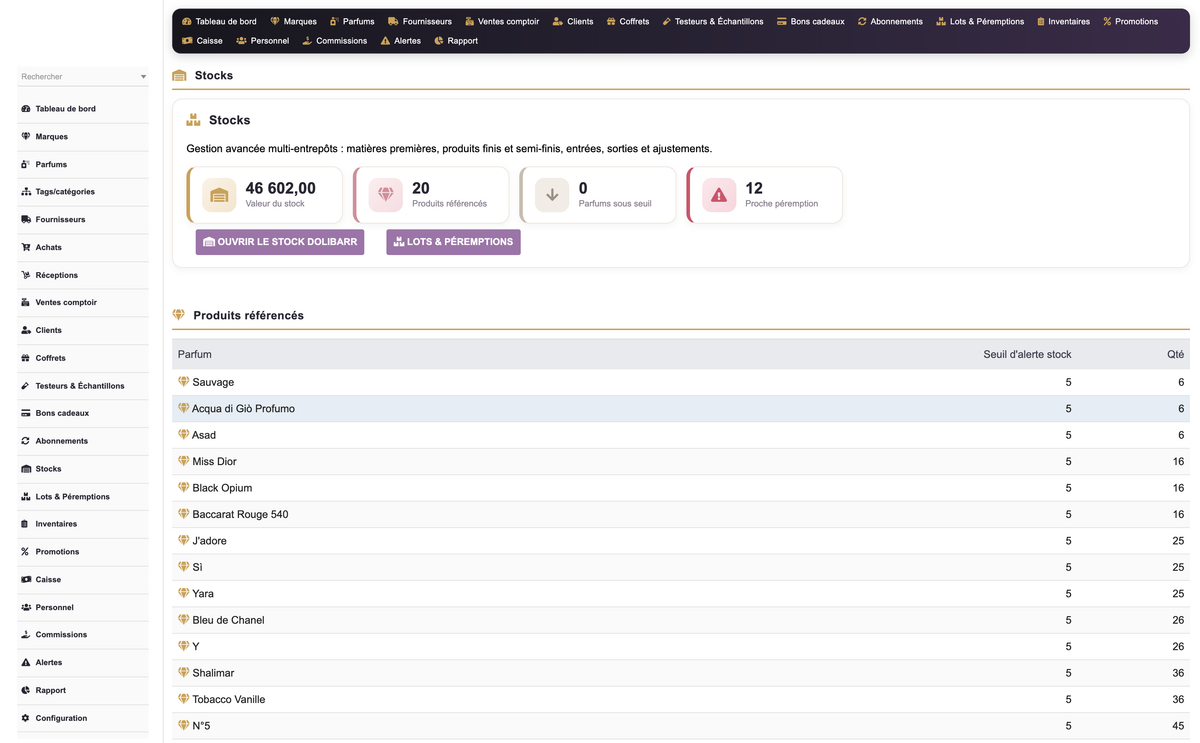Select the N°5 product row
This screenshot has height=743, width=1200.
tap(681, 726)
